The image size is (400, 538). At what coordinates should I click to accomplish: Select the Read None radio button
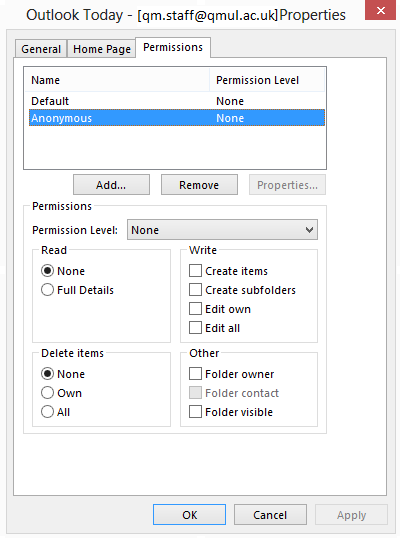click(x=47, y=271)
